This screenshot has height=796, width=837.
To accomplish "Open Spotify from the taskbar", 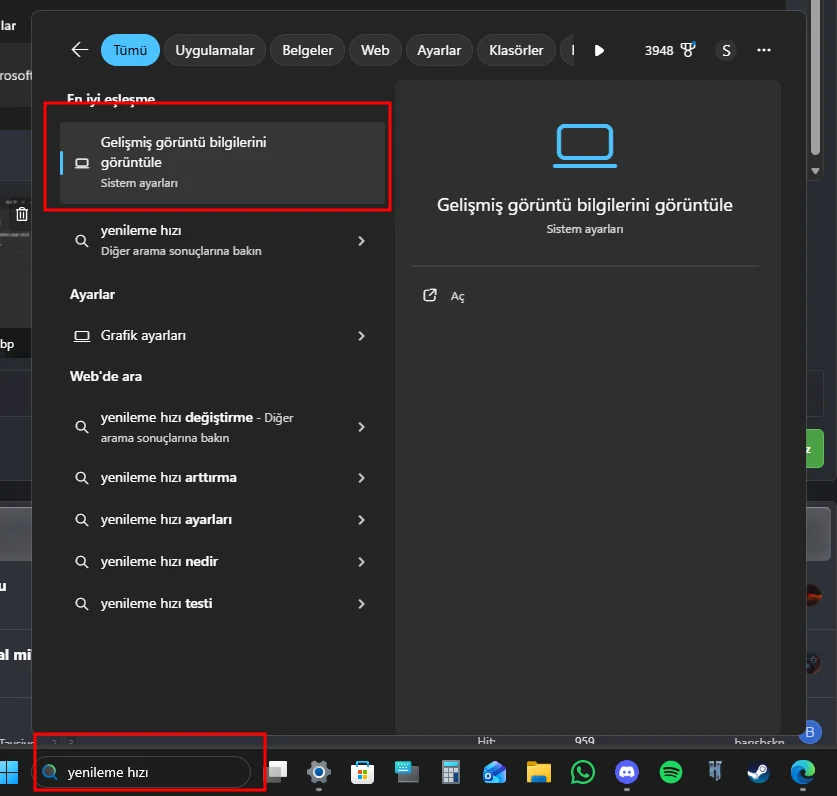I will 671,772.
